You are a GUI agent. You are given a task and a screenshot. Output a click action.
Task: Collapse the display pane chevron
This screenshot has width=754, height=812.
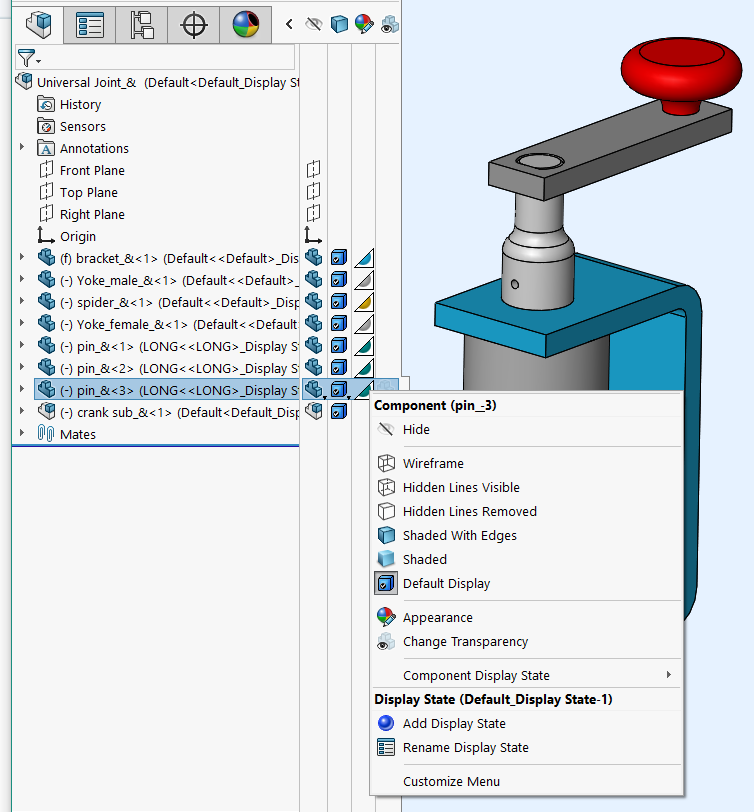(289, 24)
